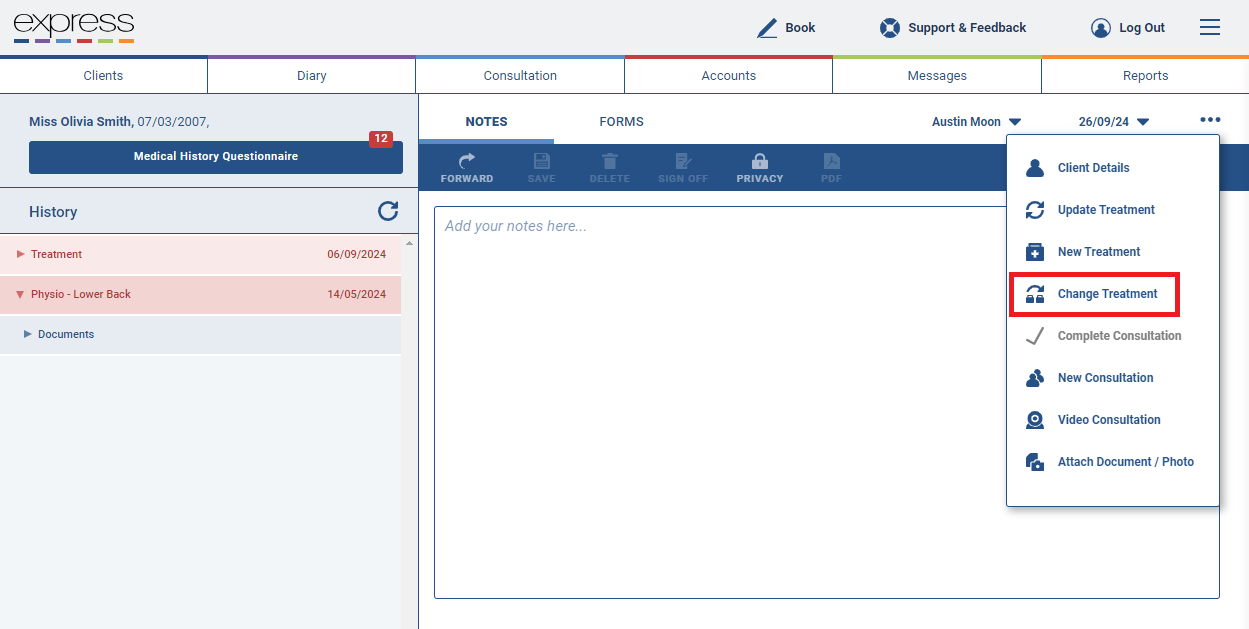Click the New Treatment medical kit icon
1249x629 pixels.
[1035, 252]
